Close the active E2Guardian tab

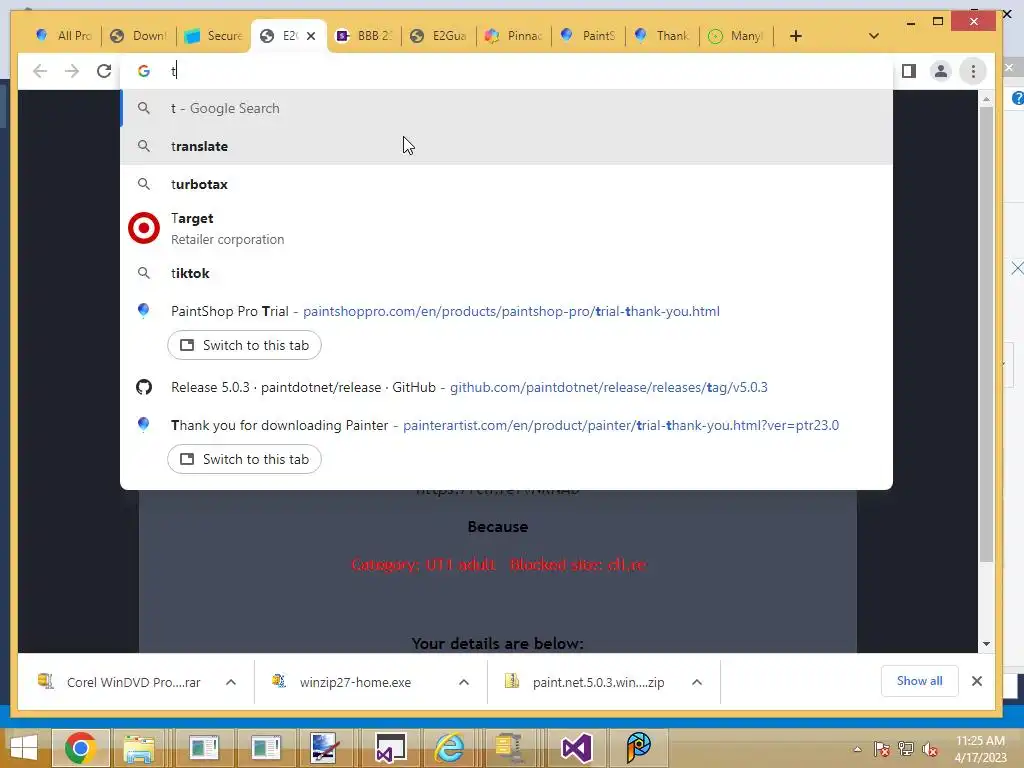pyautogui.click(x=311, y=36)
